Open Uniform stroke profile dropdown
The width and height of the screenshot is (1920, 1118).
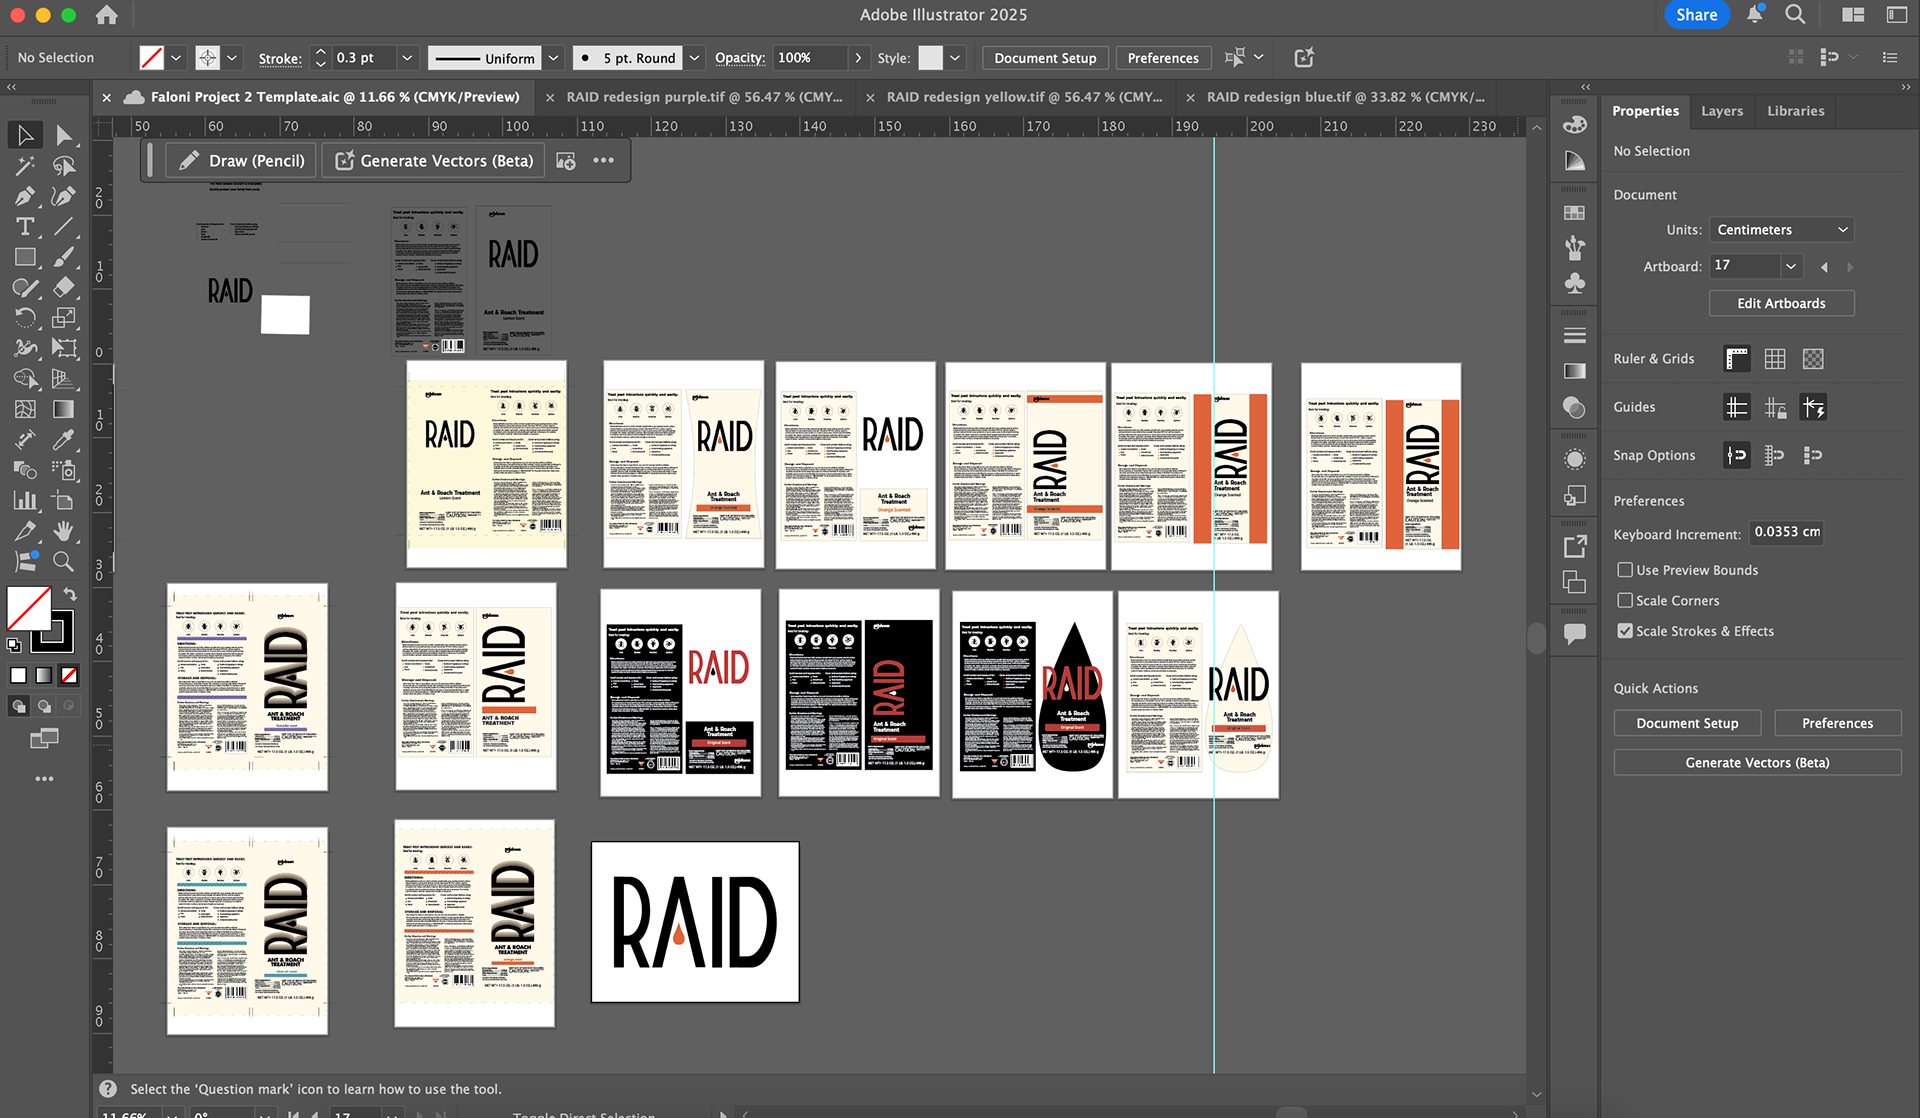click(553, 58)
